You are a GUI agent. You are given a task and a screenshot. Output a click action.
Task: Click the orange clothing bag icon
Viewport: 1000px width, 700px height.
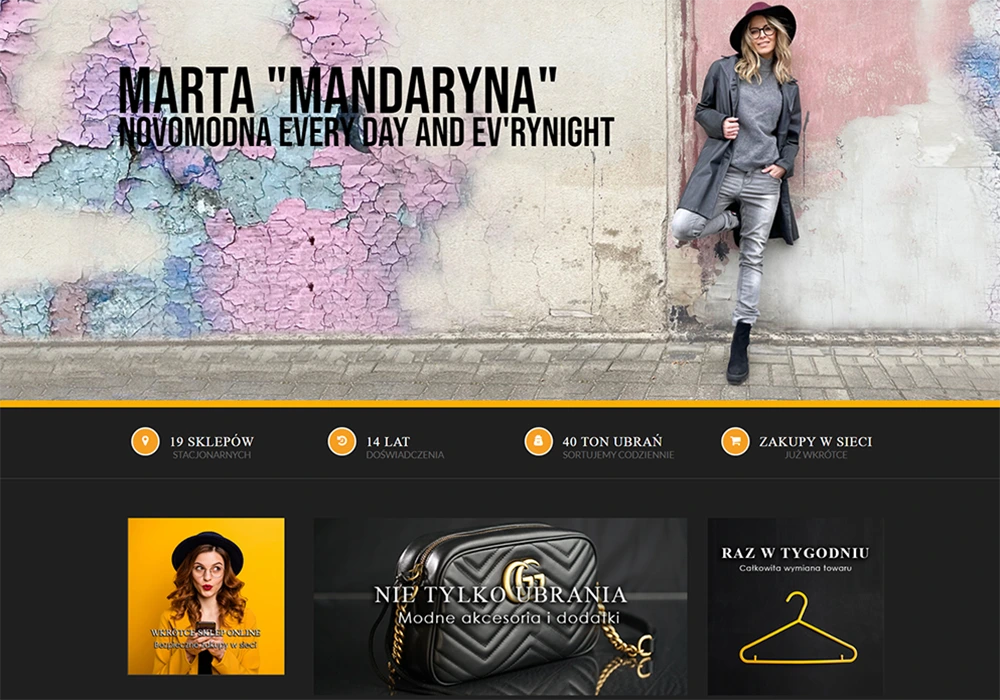(x=538, y=442)
